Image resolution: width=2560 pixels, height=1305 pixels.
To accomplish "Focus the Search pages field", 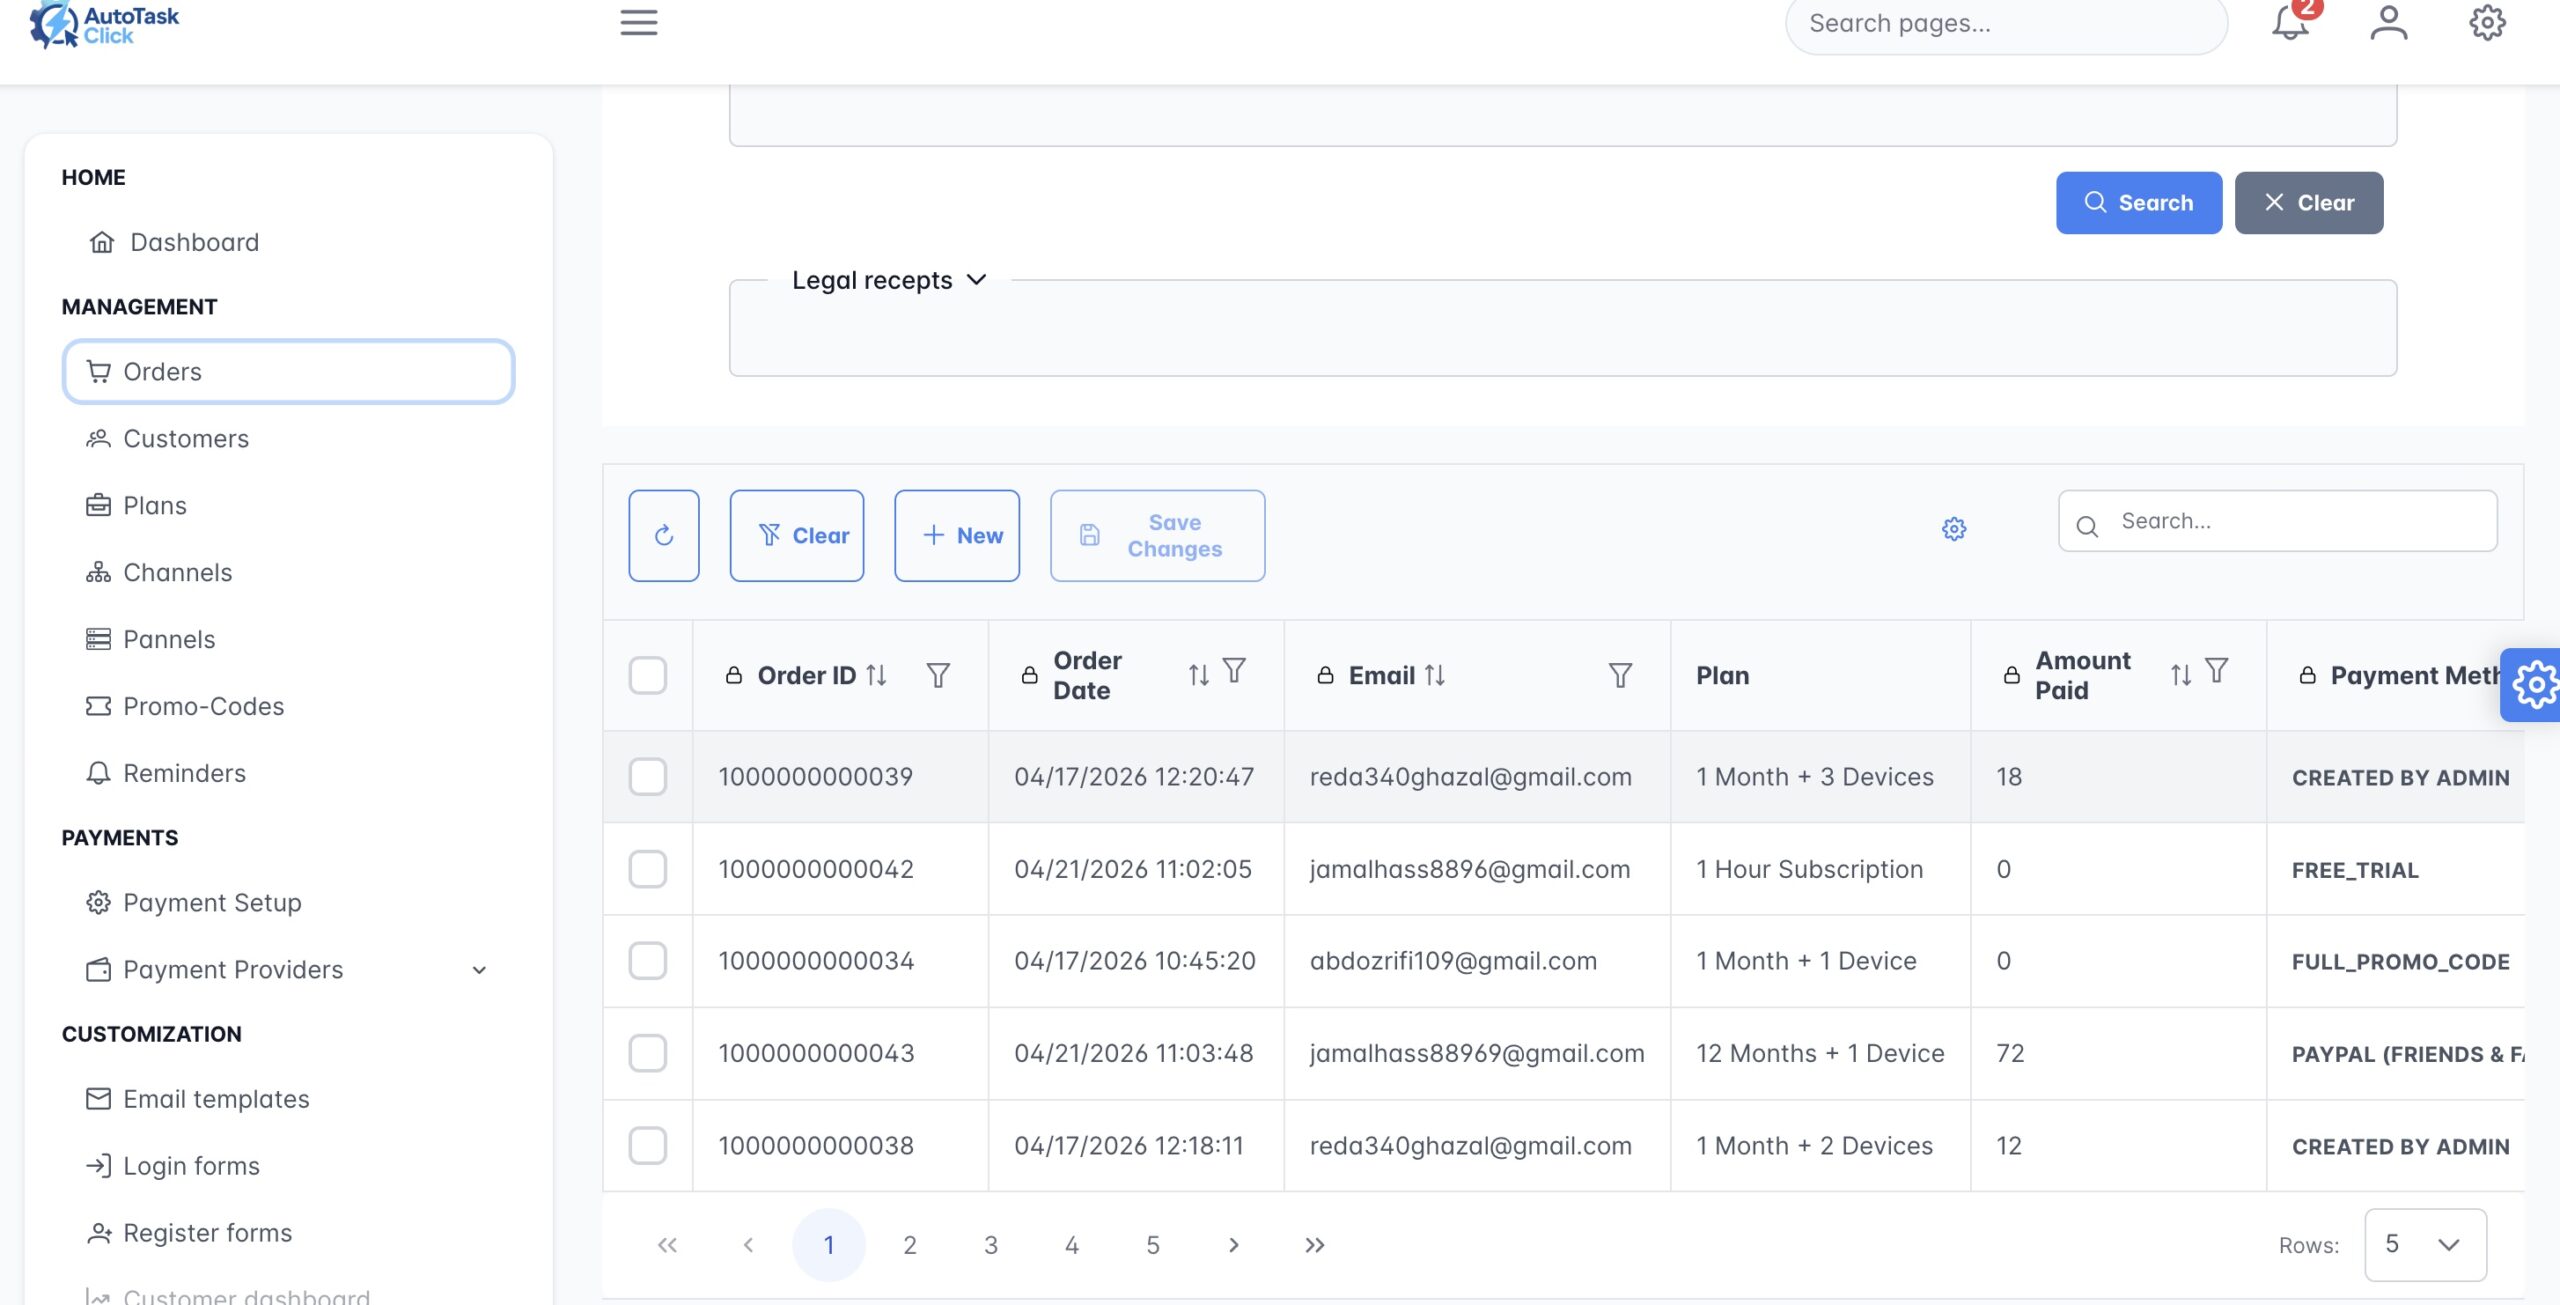I will point(2006,24).
